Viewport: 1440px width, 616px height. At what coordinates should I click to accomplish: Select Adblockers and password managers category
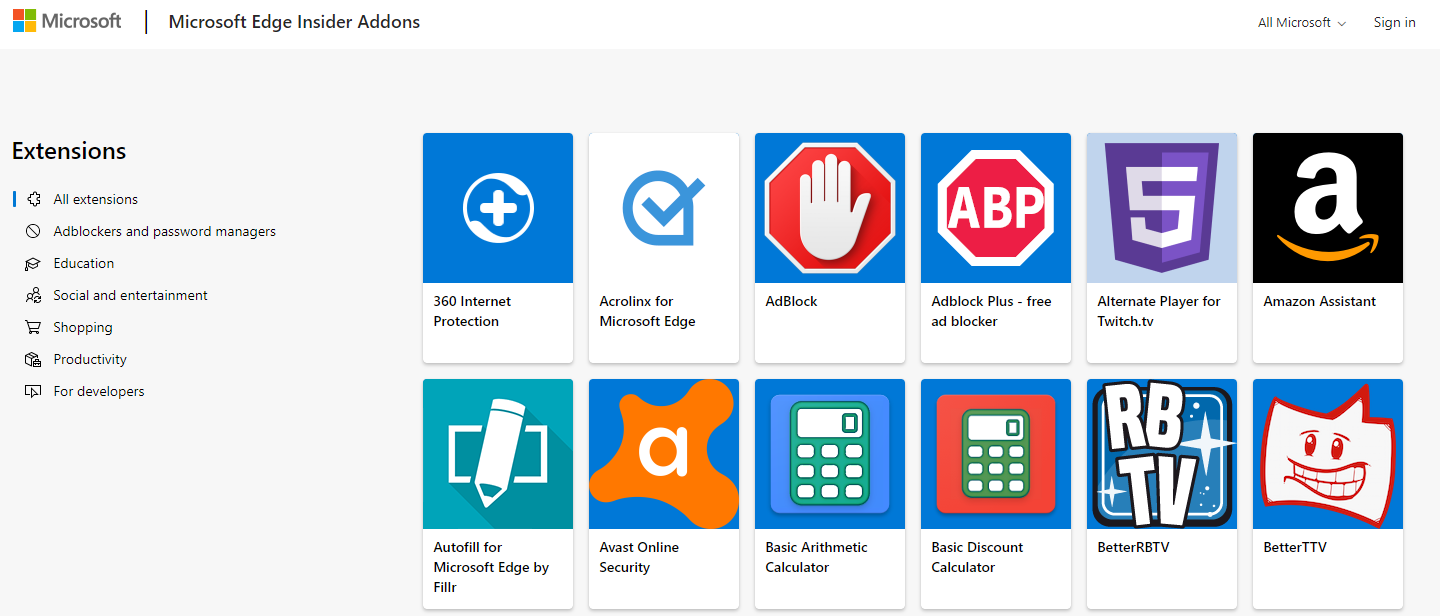click(165, 231)
